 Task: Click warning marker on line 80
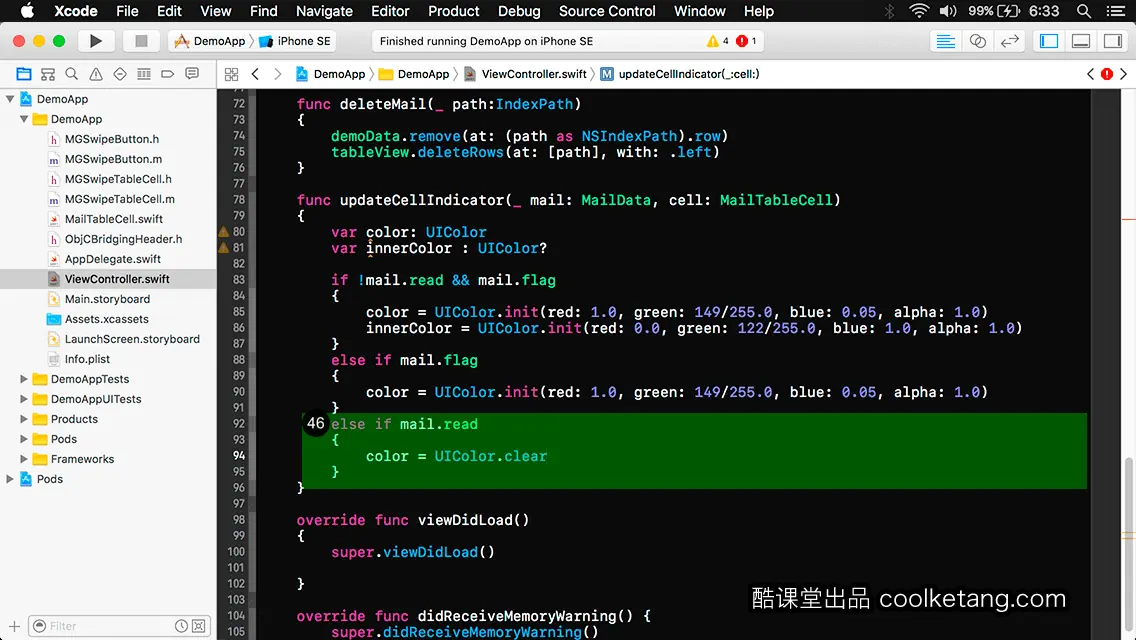(224, 232)
